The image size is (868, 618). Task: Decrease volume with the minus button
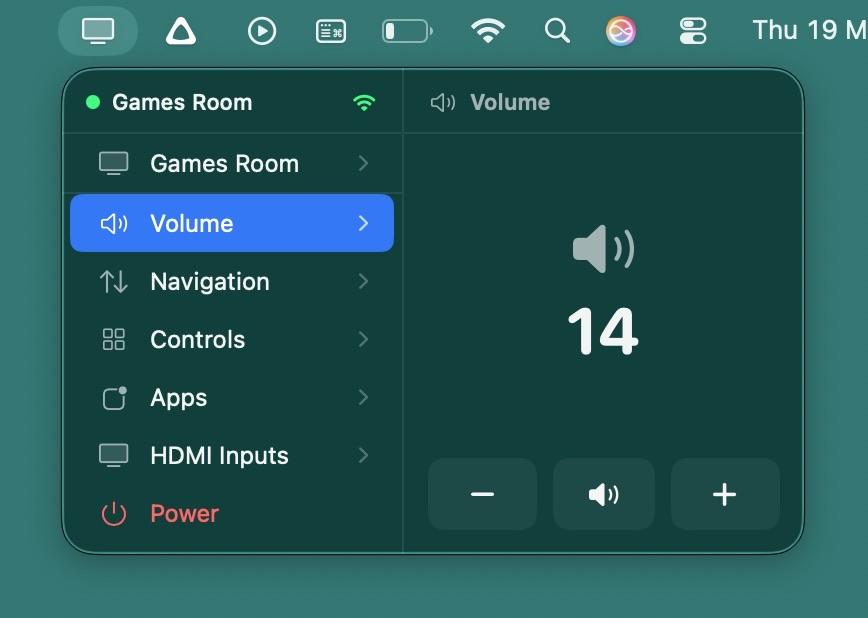pyautogui.click(x=482, y=494)
